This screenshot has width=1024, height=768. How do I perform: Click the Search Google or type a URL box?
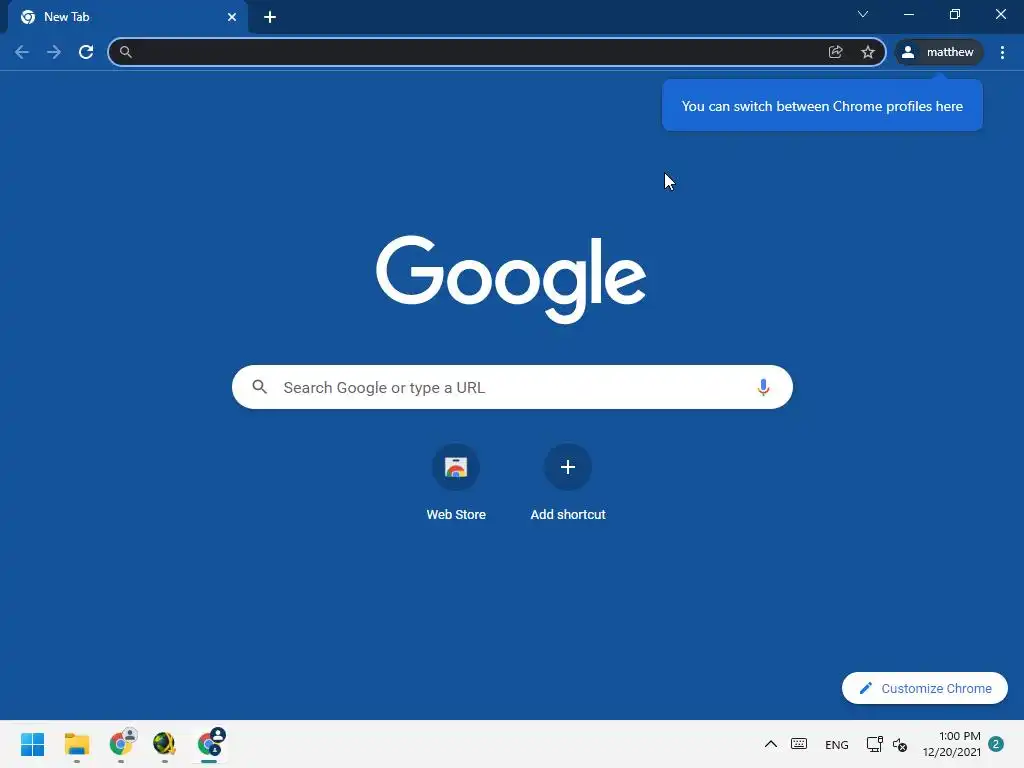point(512,387)
